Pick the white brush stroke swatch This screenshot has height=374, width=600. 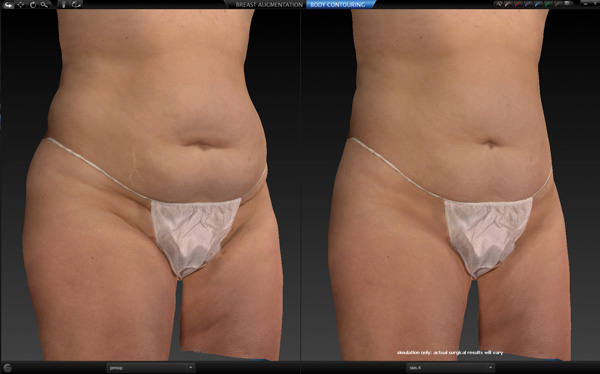coord(507,4)
